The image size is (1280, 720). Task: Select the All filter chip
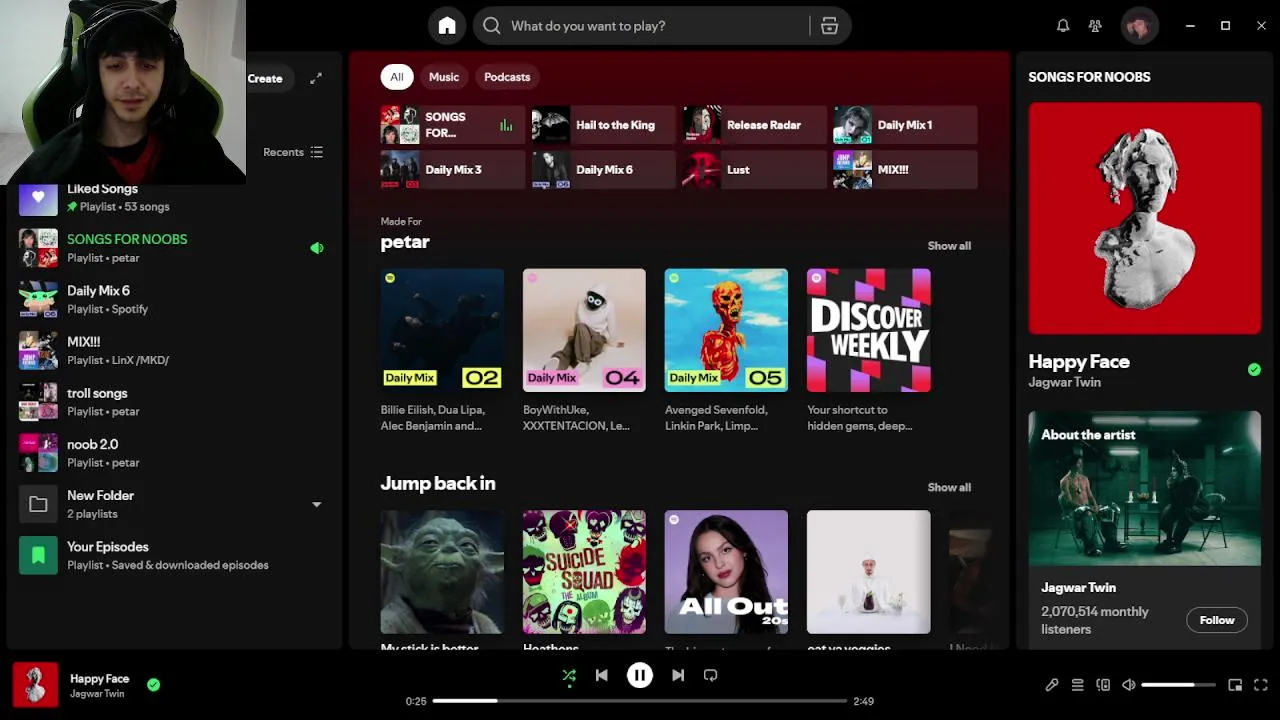pos(397,77)
